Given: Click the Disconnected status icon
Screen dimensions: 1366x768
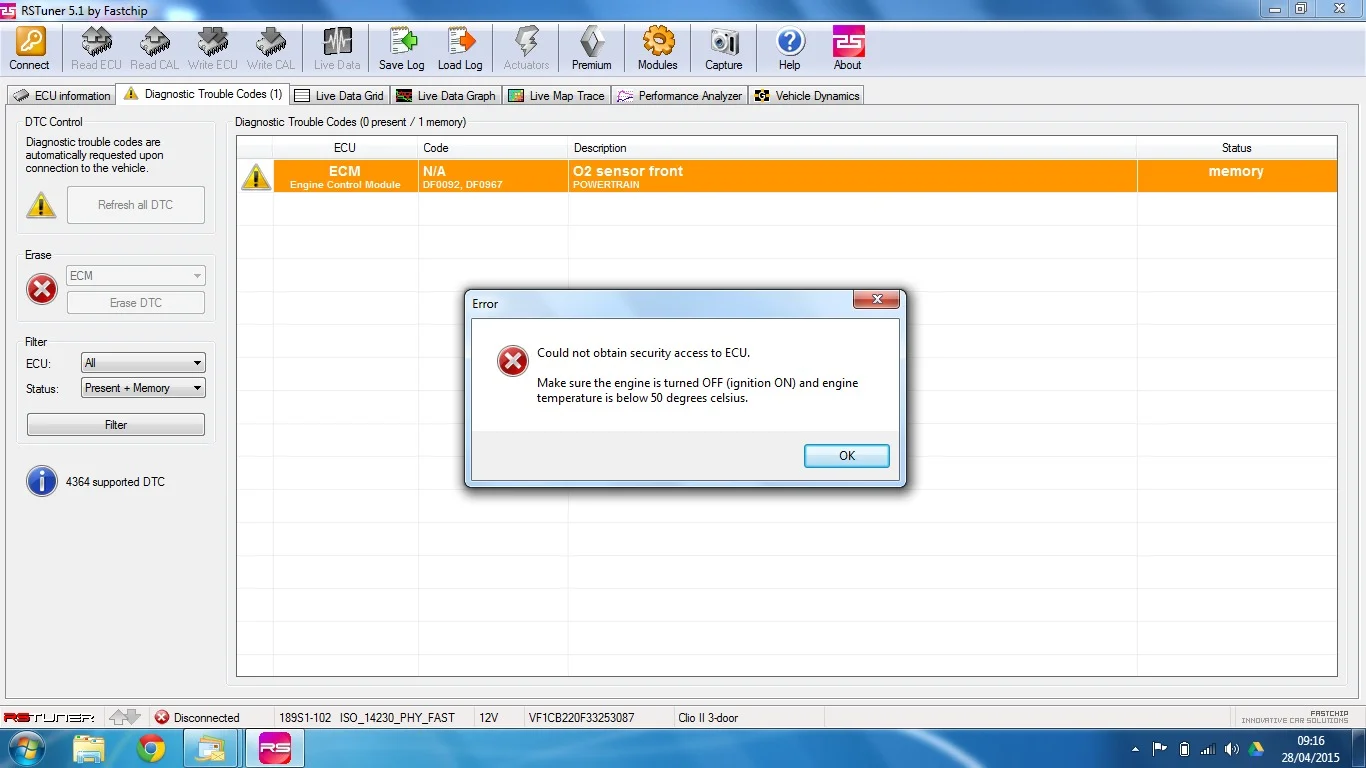Looking at the screenshot, I should pyautogui.click(x=162, y=717).
